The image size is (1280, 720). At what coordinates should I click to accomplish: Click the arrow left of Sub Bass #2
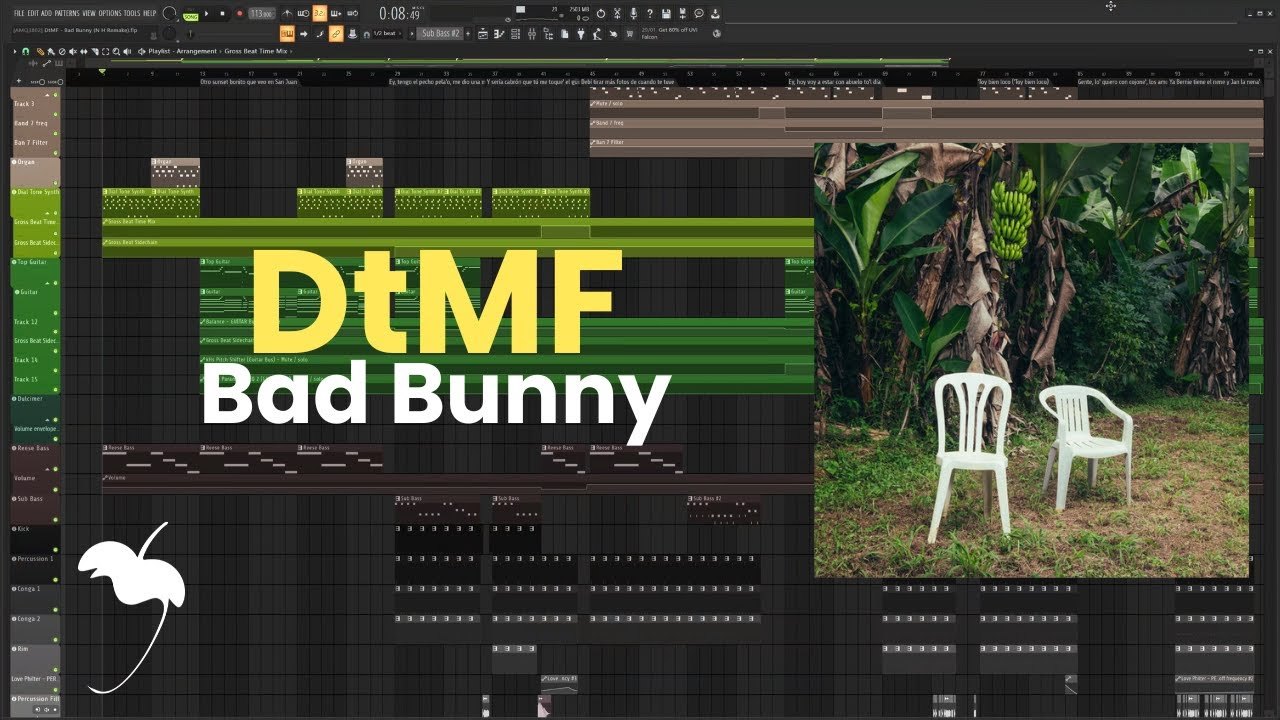(411, 34)
